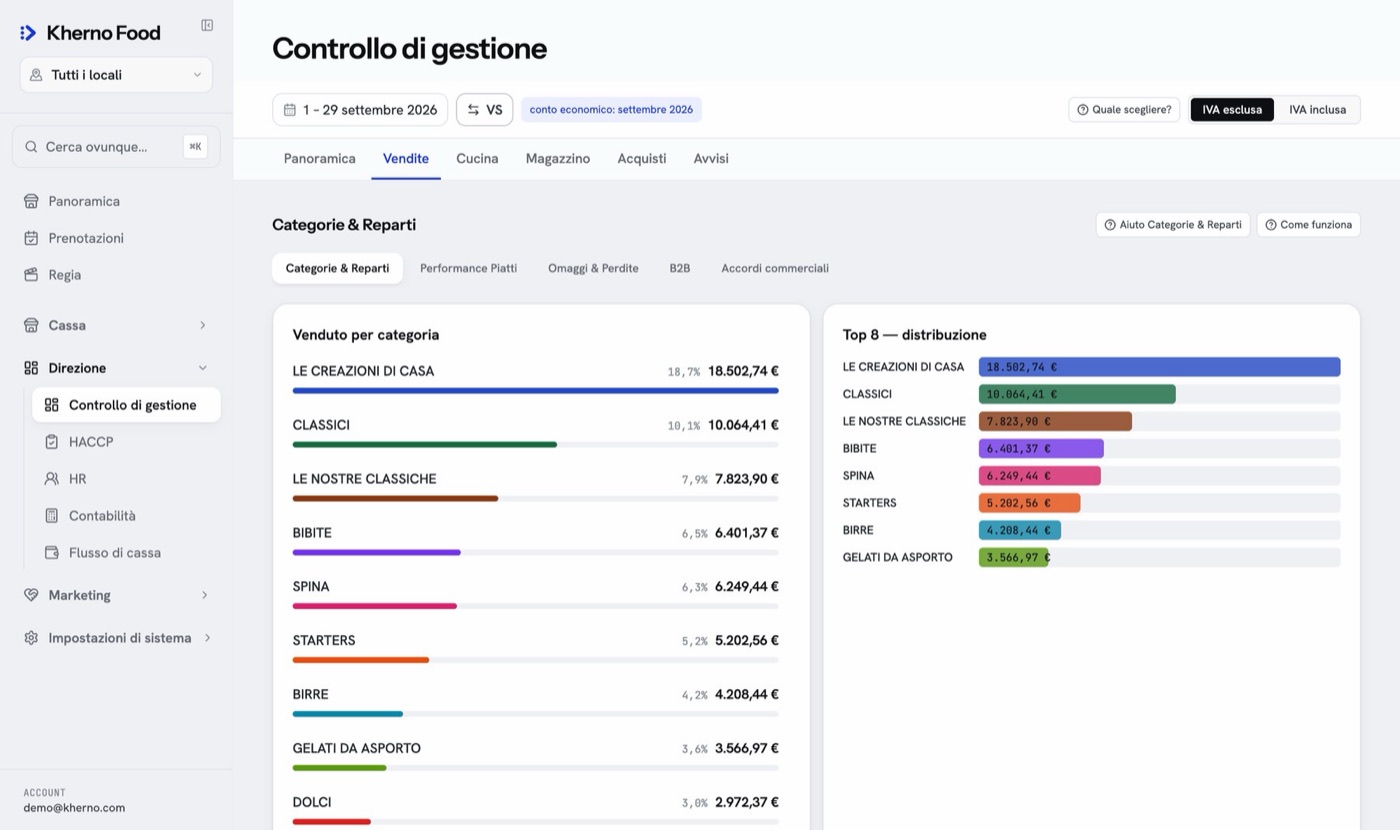
Task: Click the Cassa register icon
Action: click(x=31, y=325)
